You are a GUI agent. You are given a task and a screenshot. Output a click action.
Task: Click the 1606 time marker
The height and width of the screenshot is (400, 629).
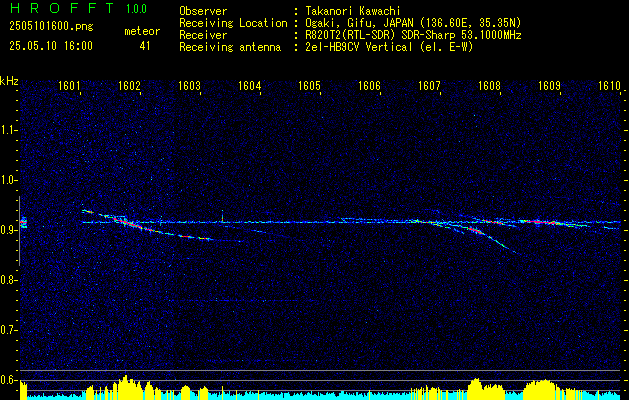369,85
